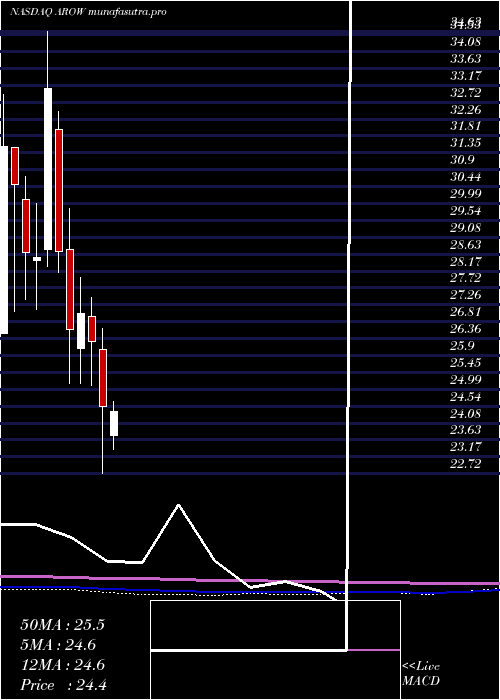Select the 27.72 price axis label
Screen dimensions: 500x700
466,278
